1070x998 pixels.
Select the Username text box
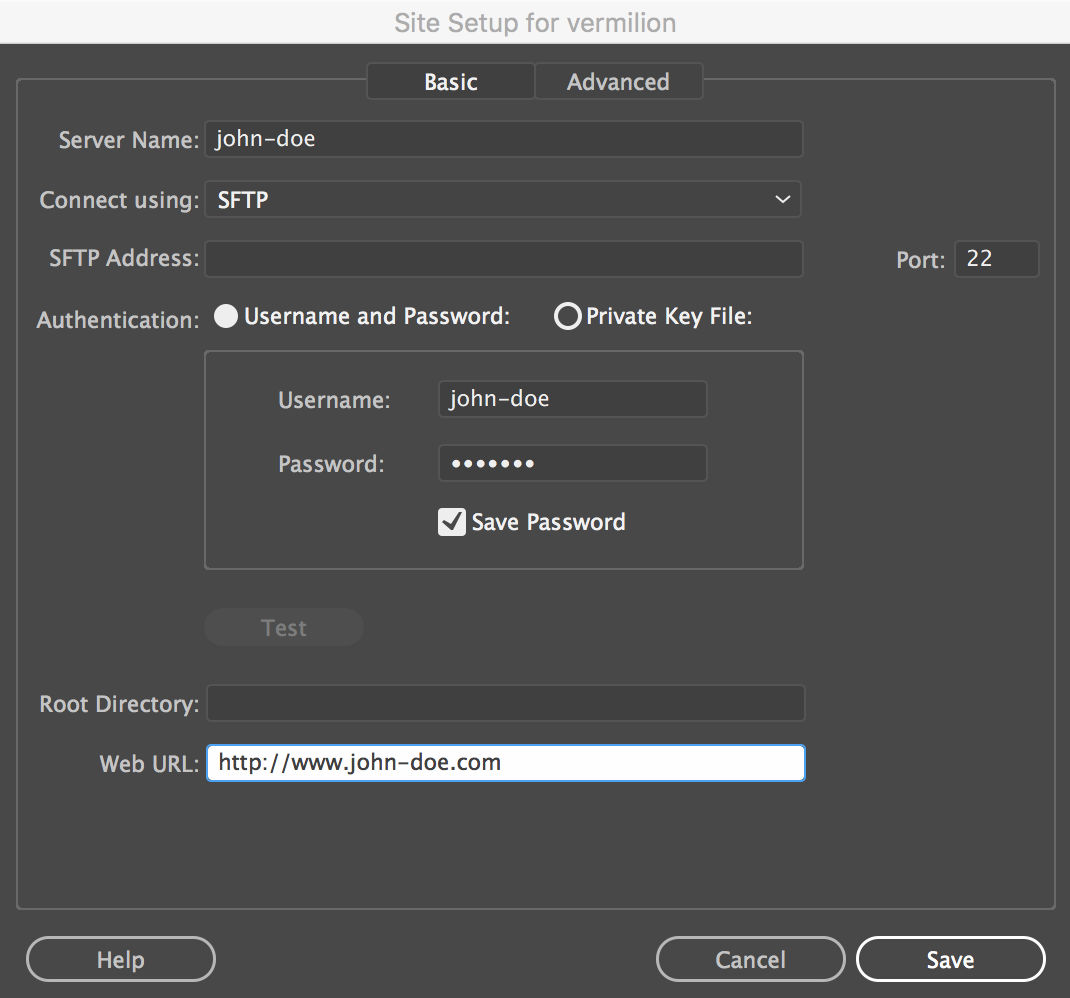point(572,399)
